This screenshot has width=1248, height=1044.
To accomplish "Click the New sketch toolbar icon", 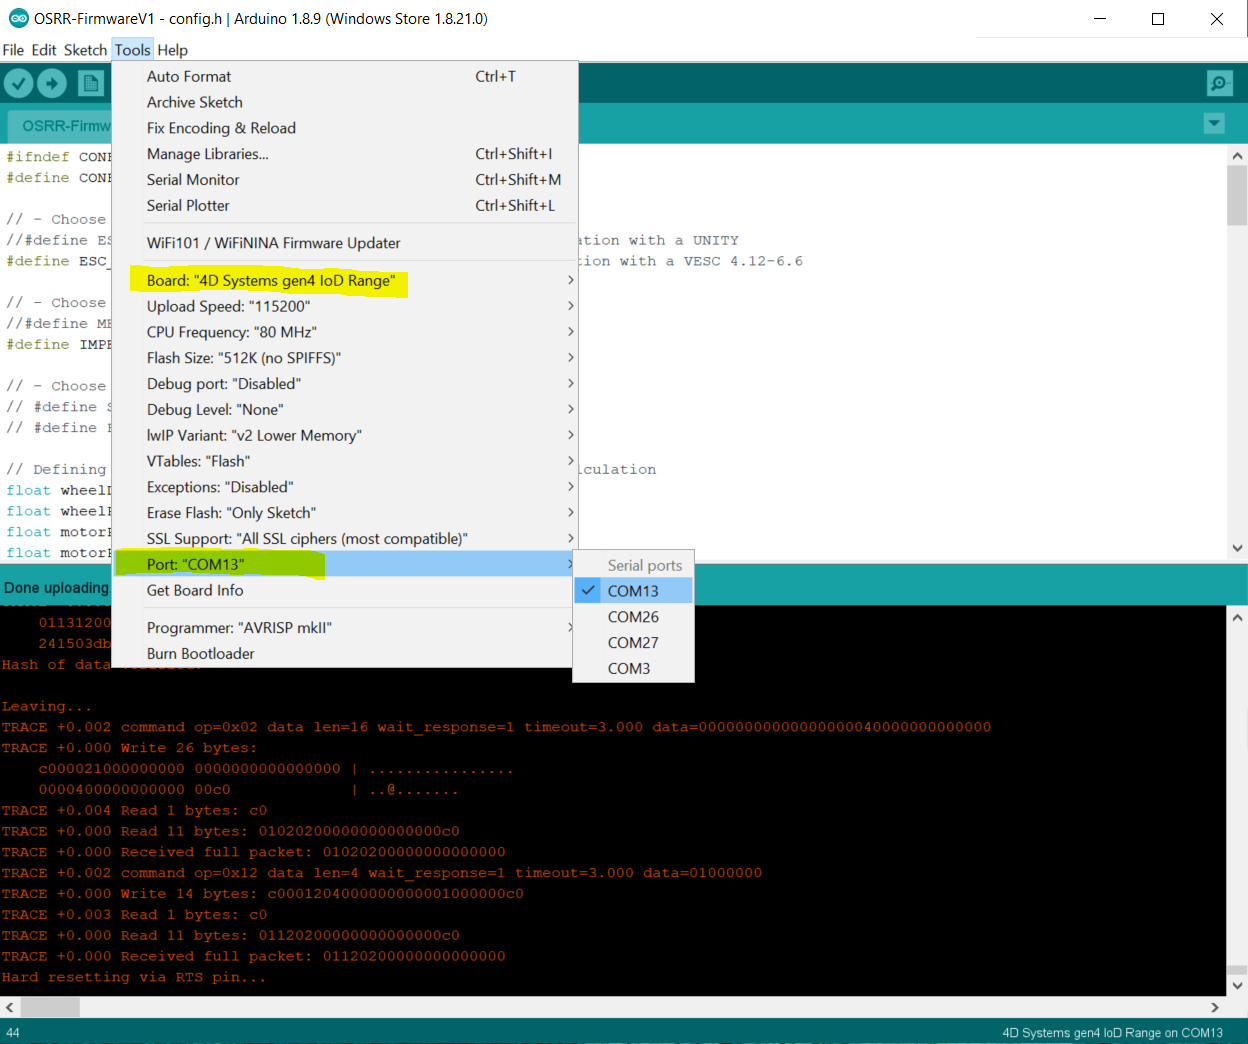I will [91, 84].
